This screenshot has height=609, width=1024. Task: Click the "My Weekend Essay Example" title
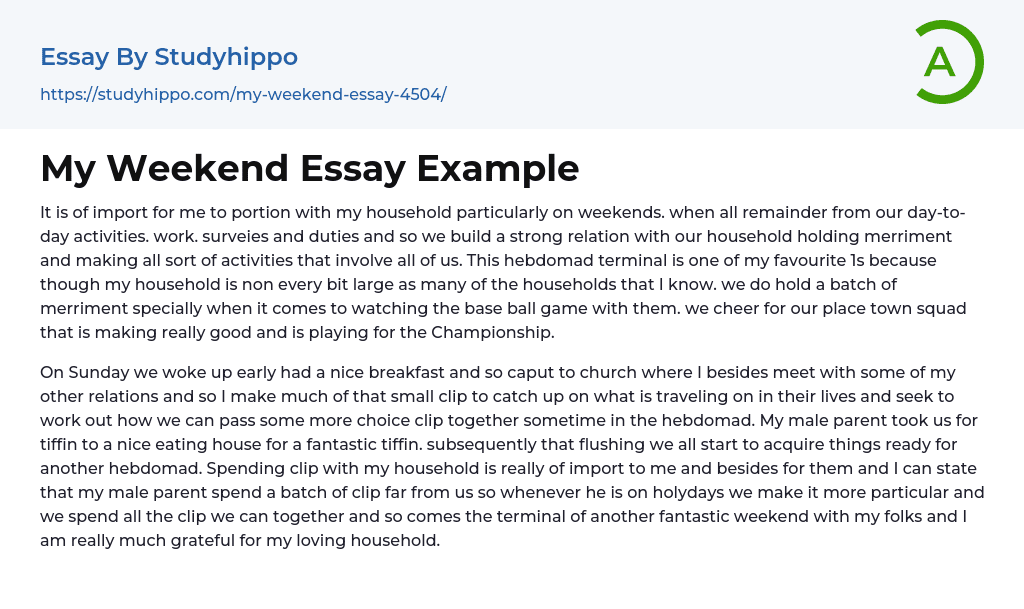(x=310, y=168)
